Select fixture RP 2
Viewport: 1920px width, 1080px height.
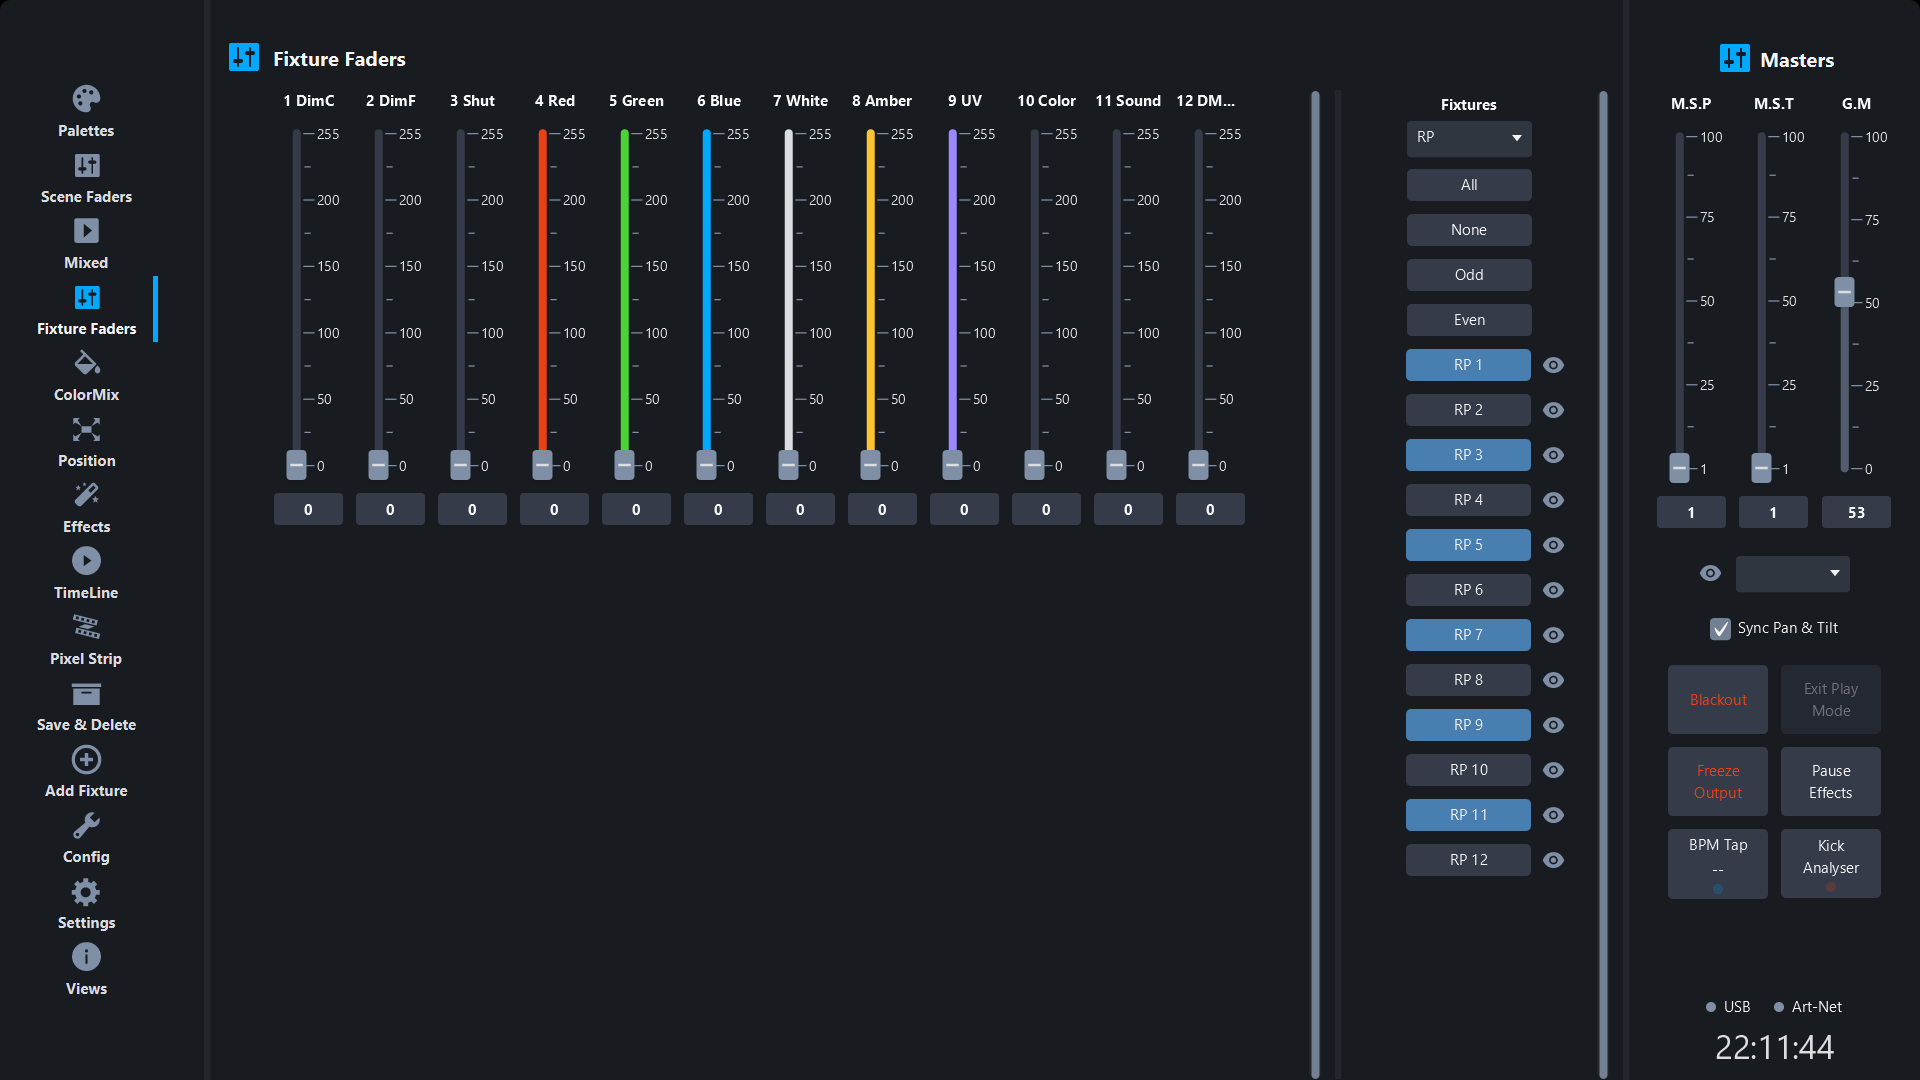(x=1468, y=410)
